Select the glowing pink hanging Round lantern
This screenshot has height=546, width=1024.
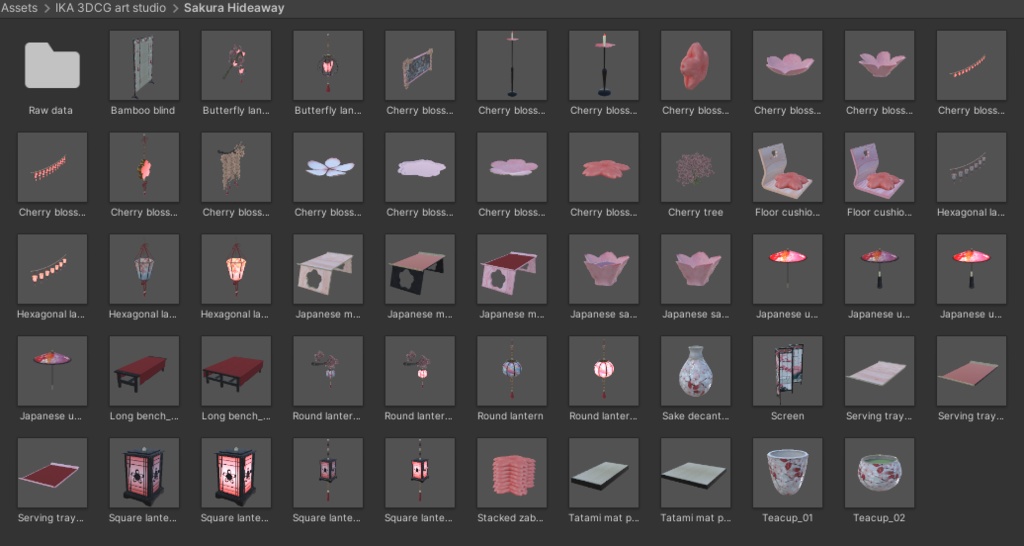[x=603, y=371]
